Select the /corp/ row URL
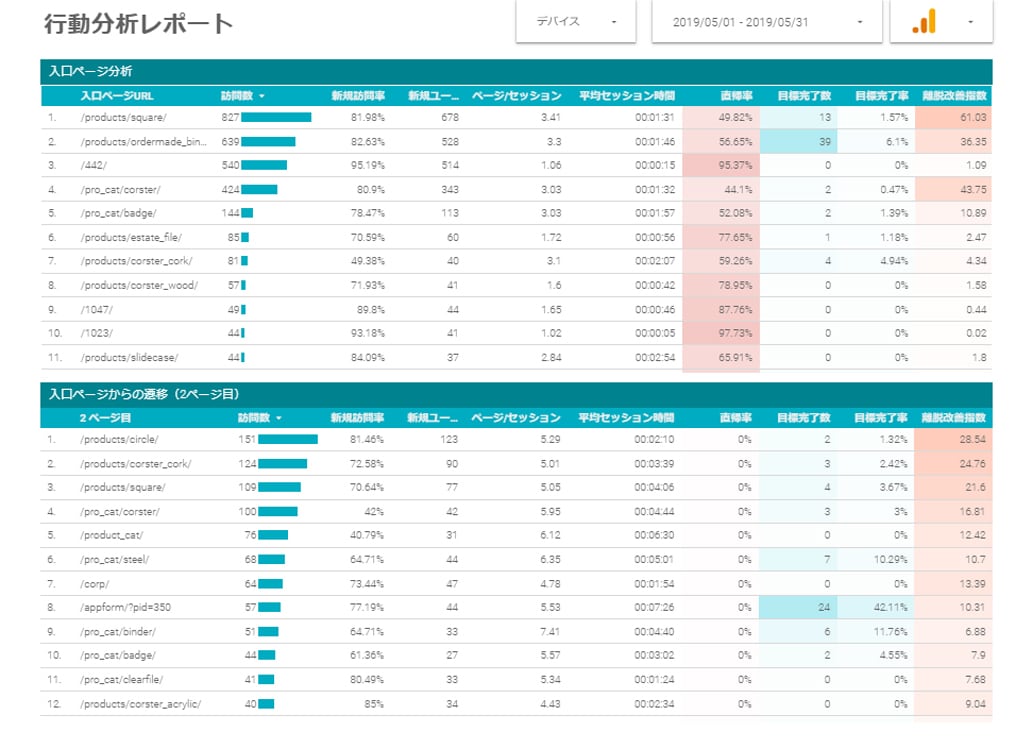The width and height of the screenshot is (1009, 744). [x=95, y=584]
